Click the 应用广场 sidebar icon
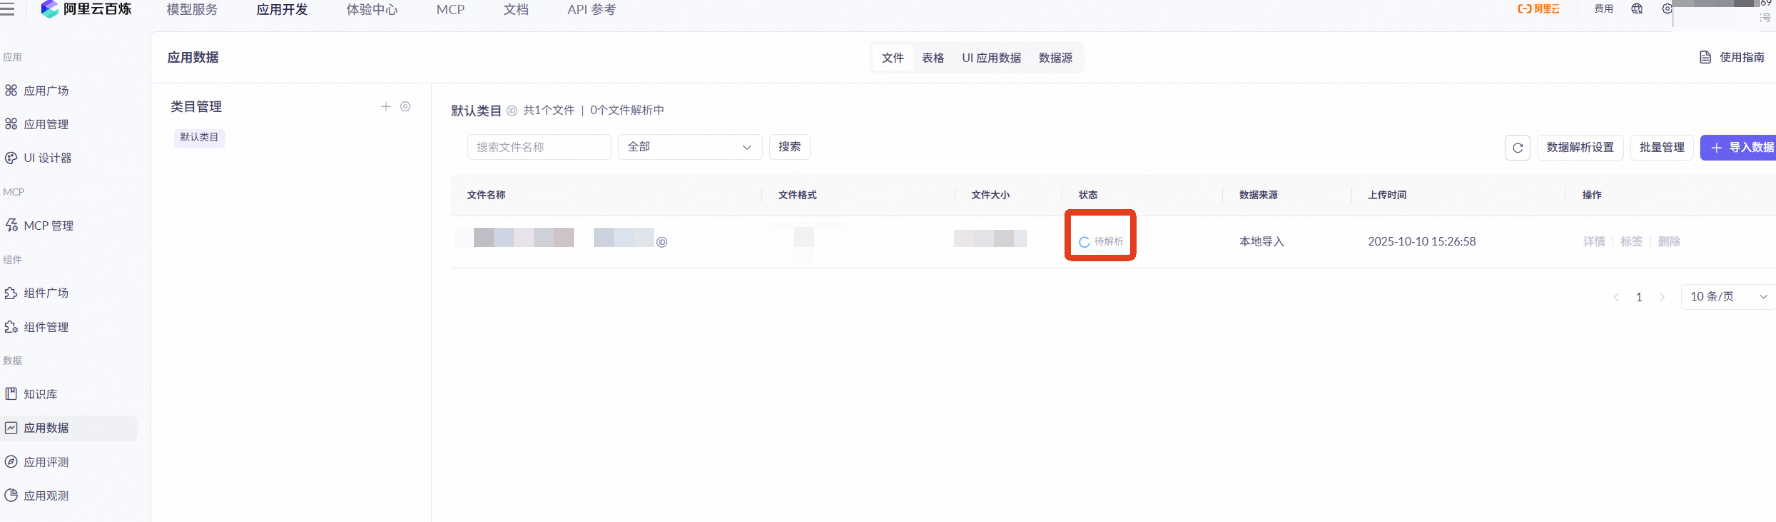This screenshot has width=1776, height=522. 11,91
